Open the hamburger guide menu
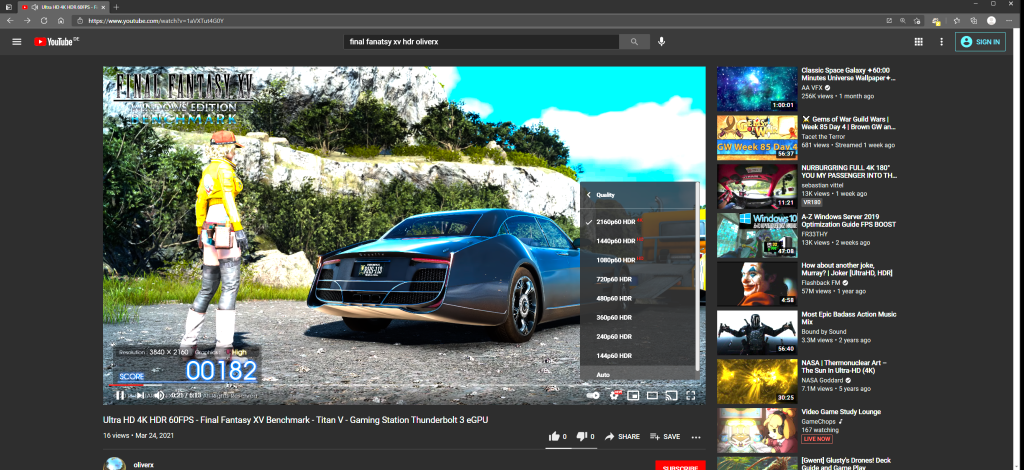Screen dimensions: 1024x470 click(16, 41)
